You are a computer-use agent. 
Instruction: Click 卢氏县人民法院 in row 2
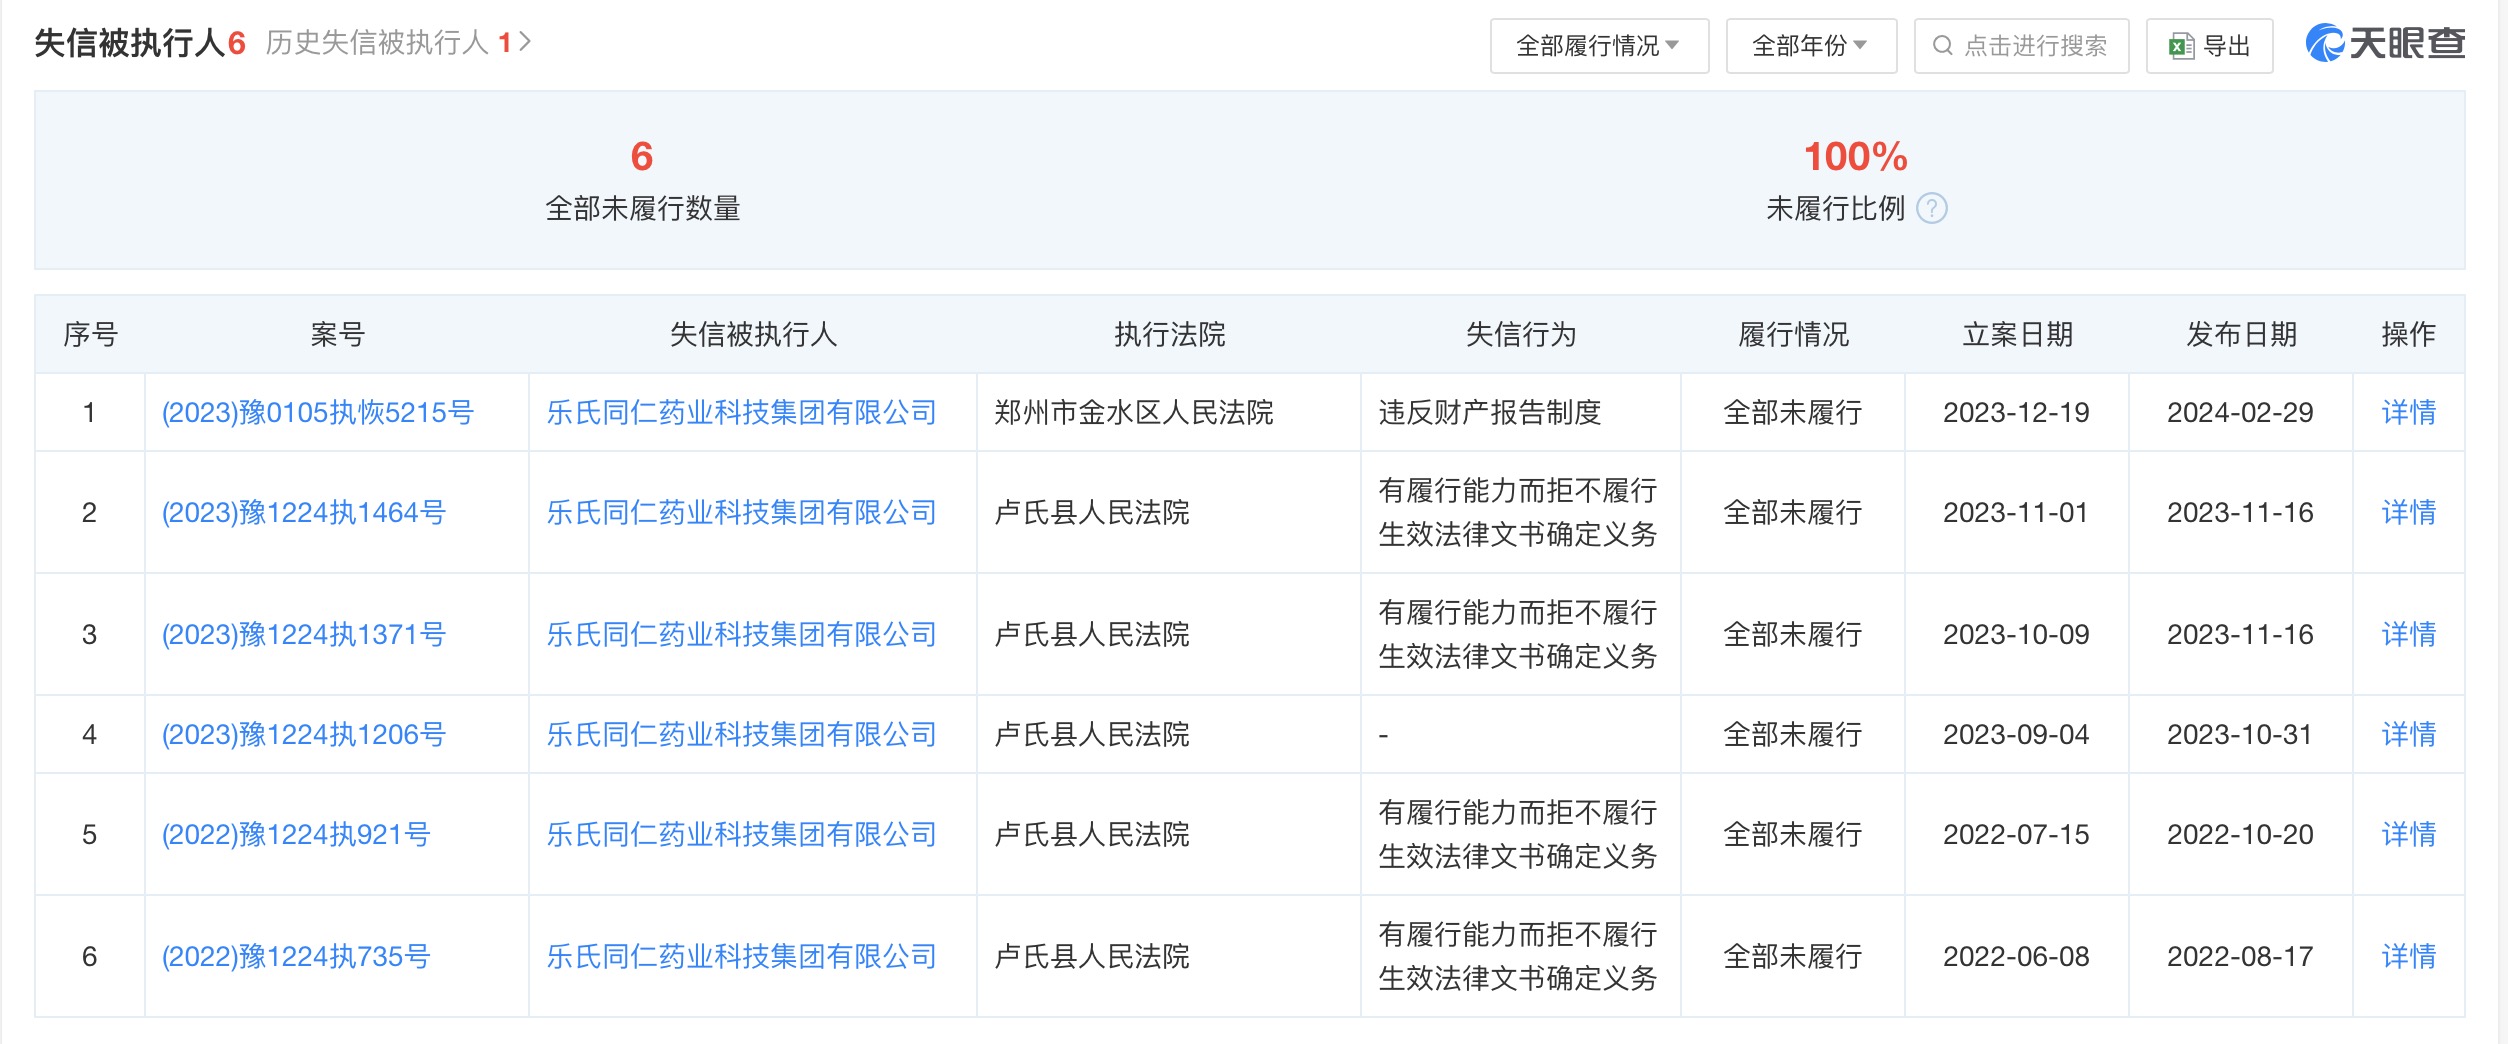(x=1092, y=512)
